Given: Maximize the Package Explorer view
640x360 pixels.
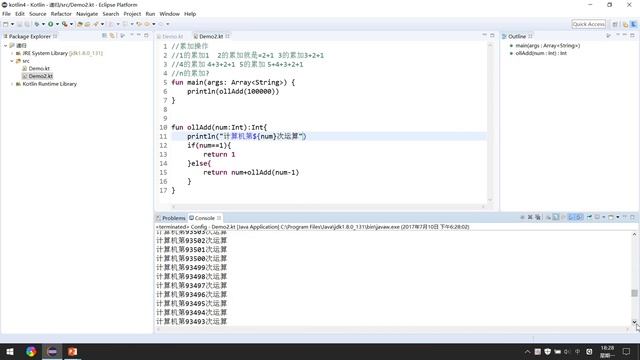Looking at the screenshot, I should coord(146,36).
